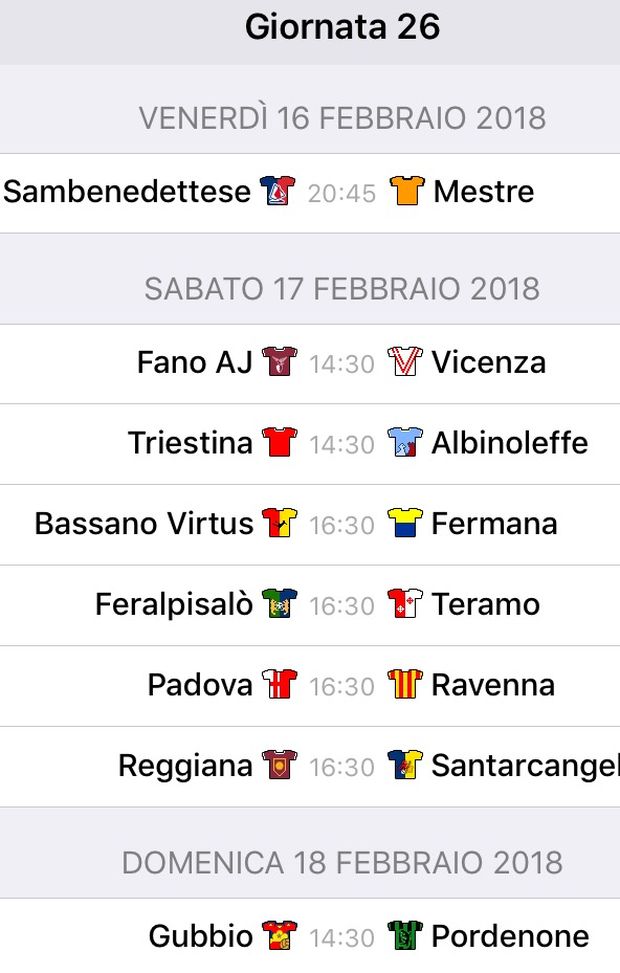Open the Santarcangelo team name
620x973 pixels.
point(526,766)
